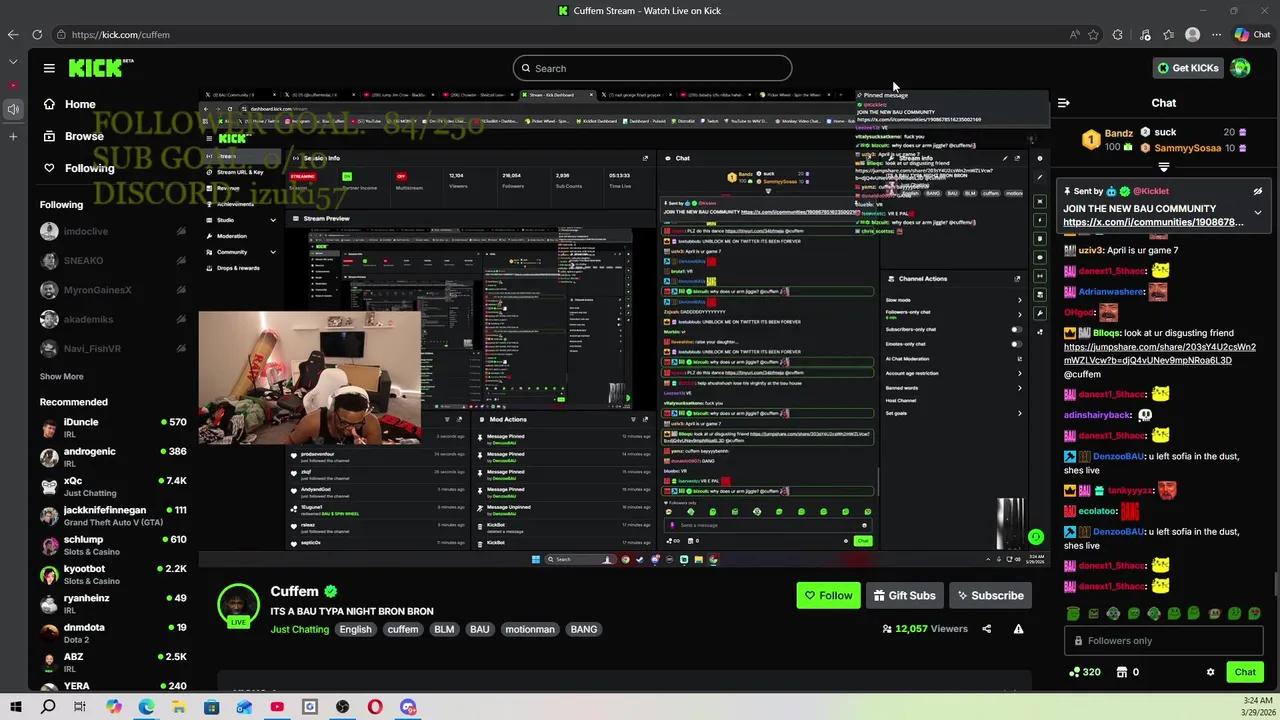Open the Just Chatting category link
This screenshot has height=720, width=1280.
point(299,629)
